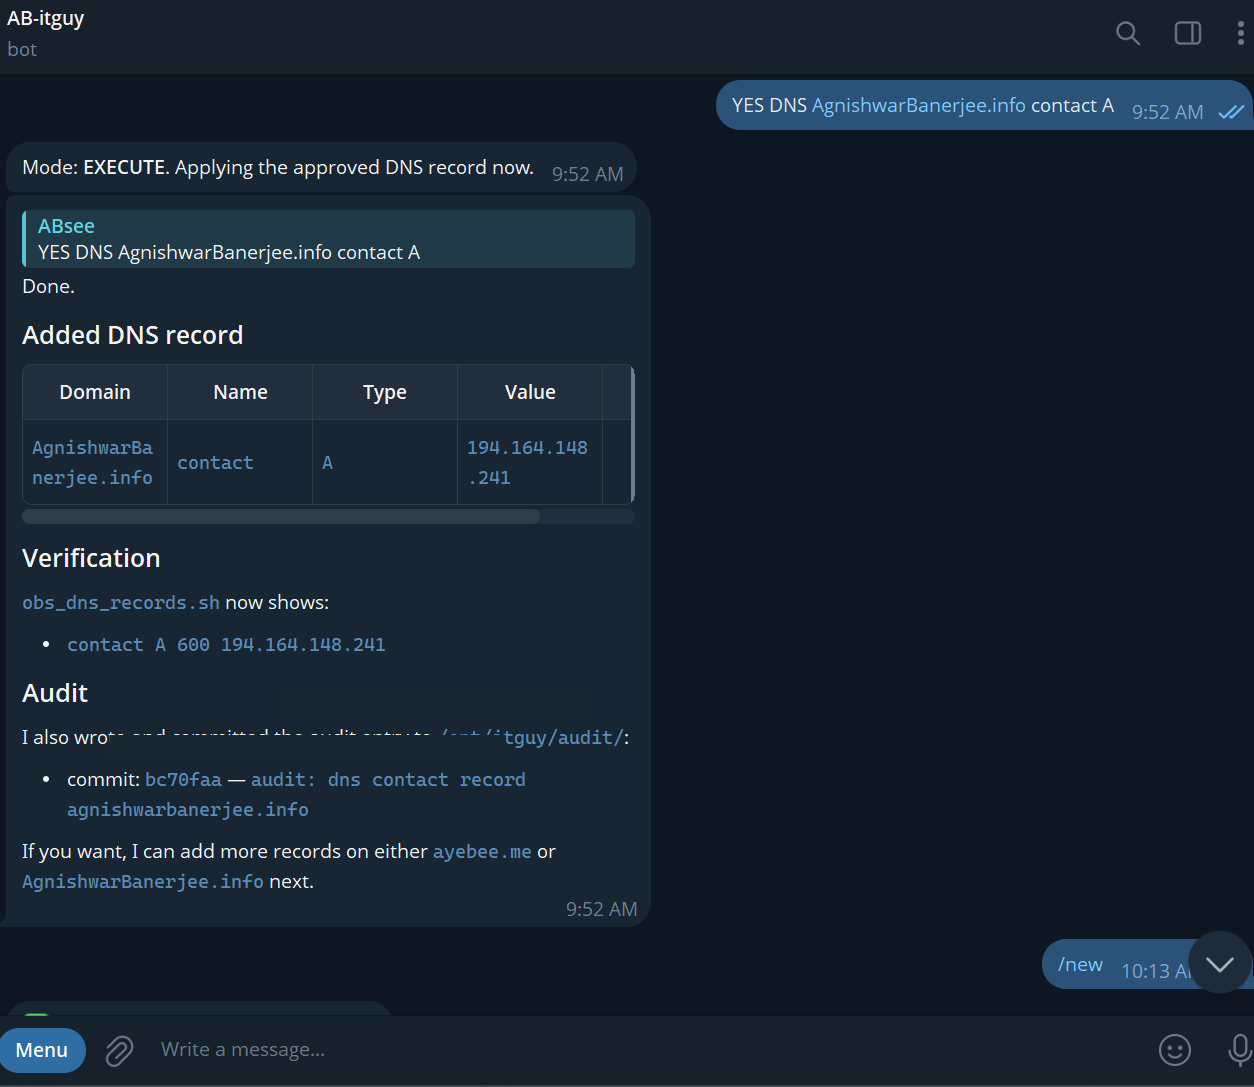Click the 'Verification' heading
The width and height of the screenshot is (1254, 1087).
[x=91, y=558]
